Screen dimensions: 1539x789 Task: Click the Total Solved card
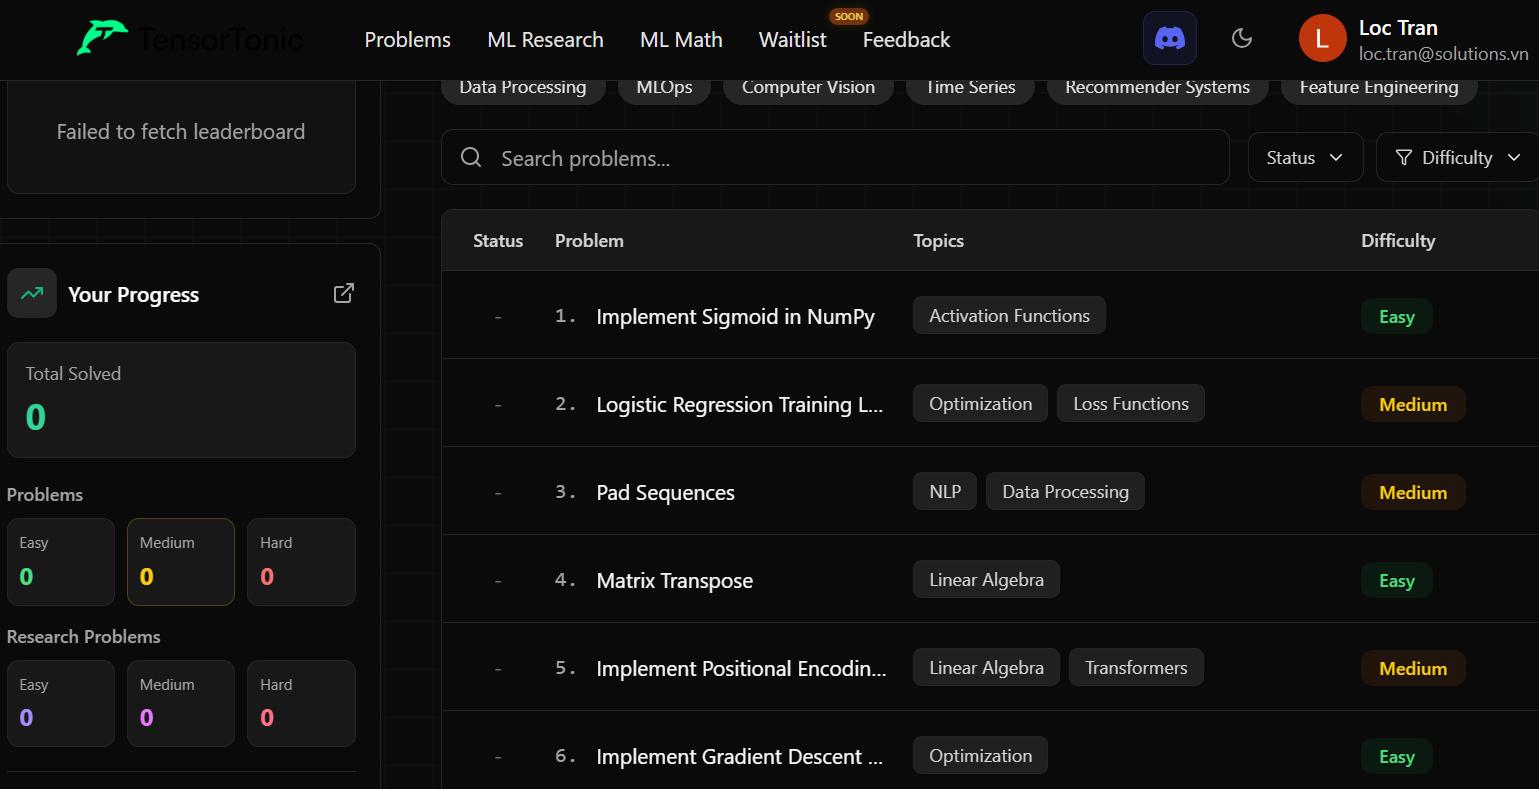coord(181,400)
